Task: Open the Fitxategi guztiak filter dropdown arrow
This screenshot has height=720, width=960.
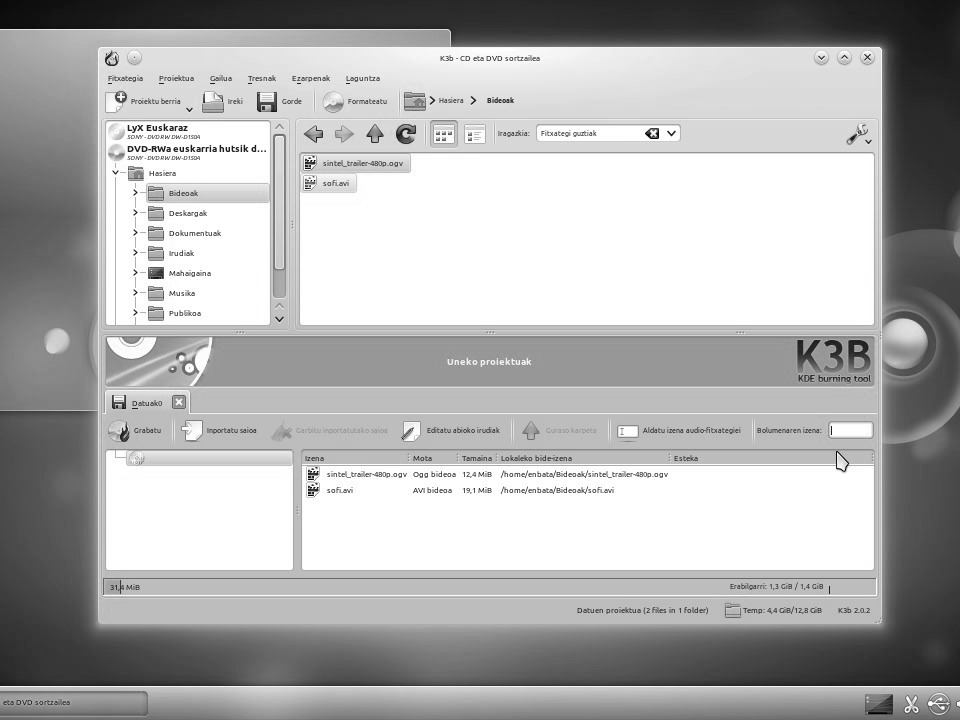Action: click(671, 133)
